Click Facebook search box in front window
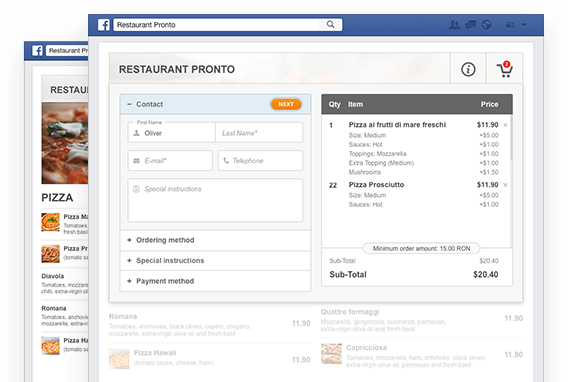 pos(227,25)
